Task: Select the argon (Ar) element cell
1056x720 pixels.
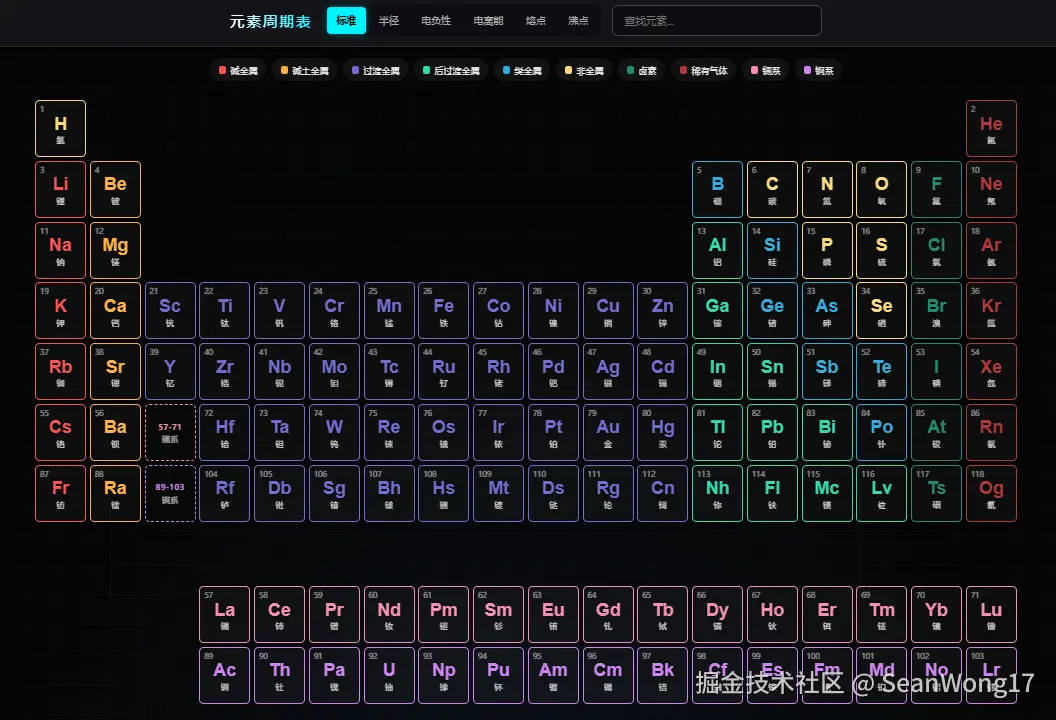Action: coord(991,251)
